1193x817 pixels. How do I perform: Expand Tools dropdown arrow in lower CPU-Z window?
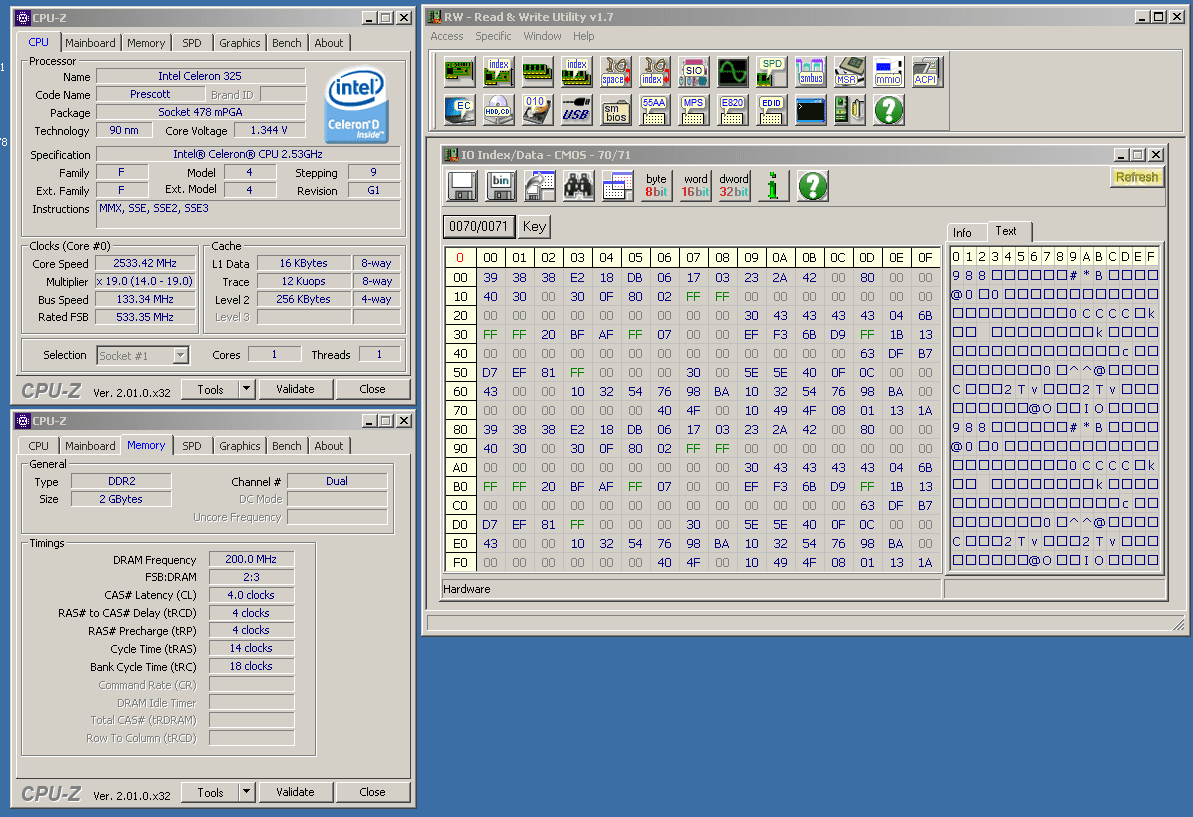click(x=246, y=792)
